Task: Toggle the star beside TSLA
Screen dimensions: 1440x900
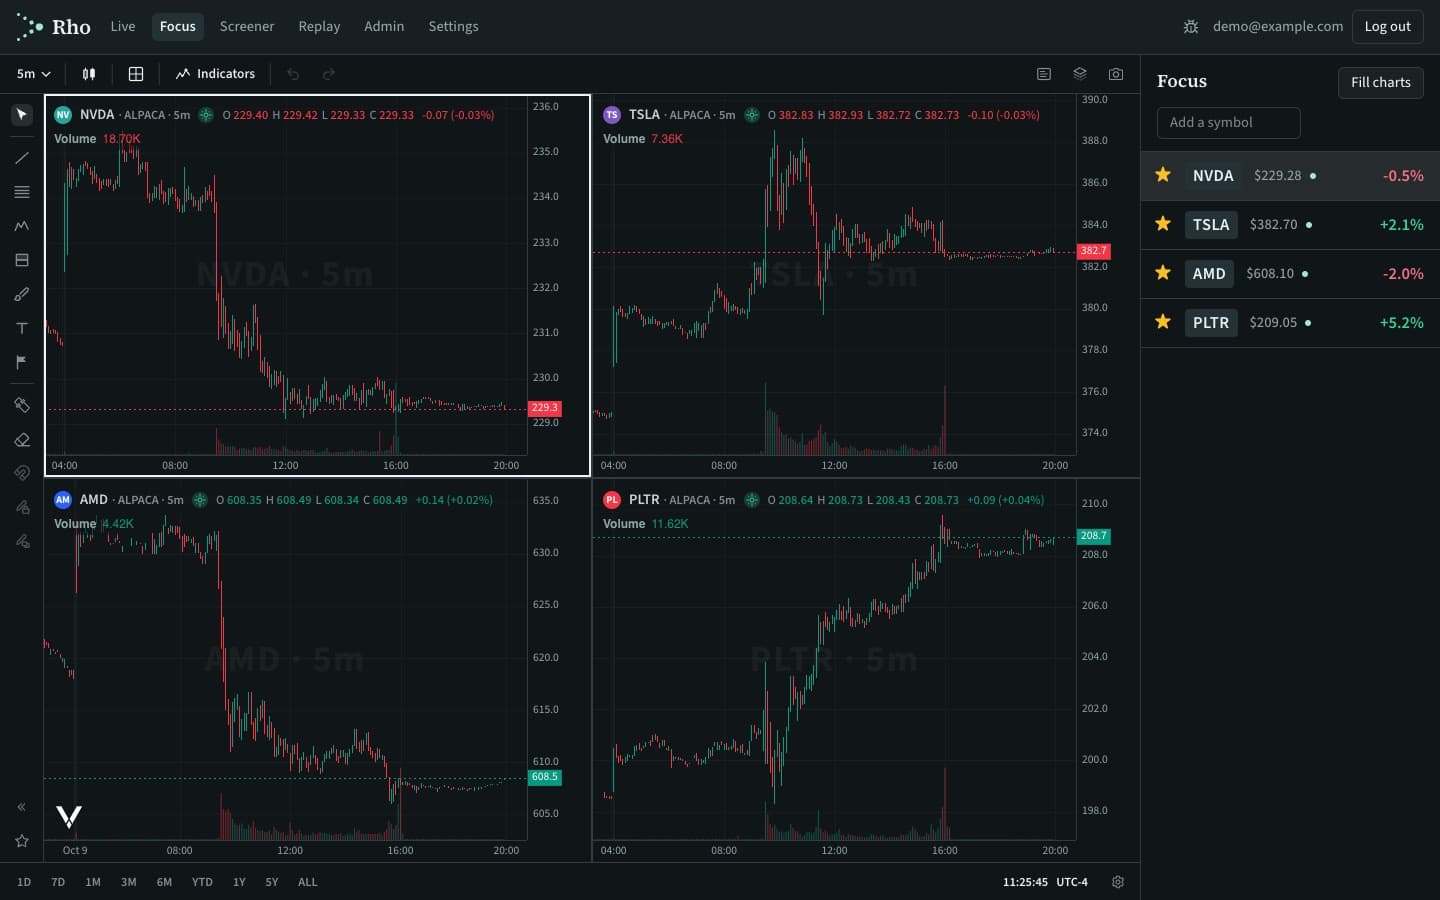Action: pos(1163,224)
